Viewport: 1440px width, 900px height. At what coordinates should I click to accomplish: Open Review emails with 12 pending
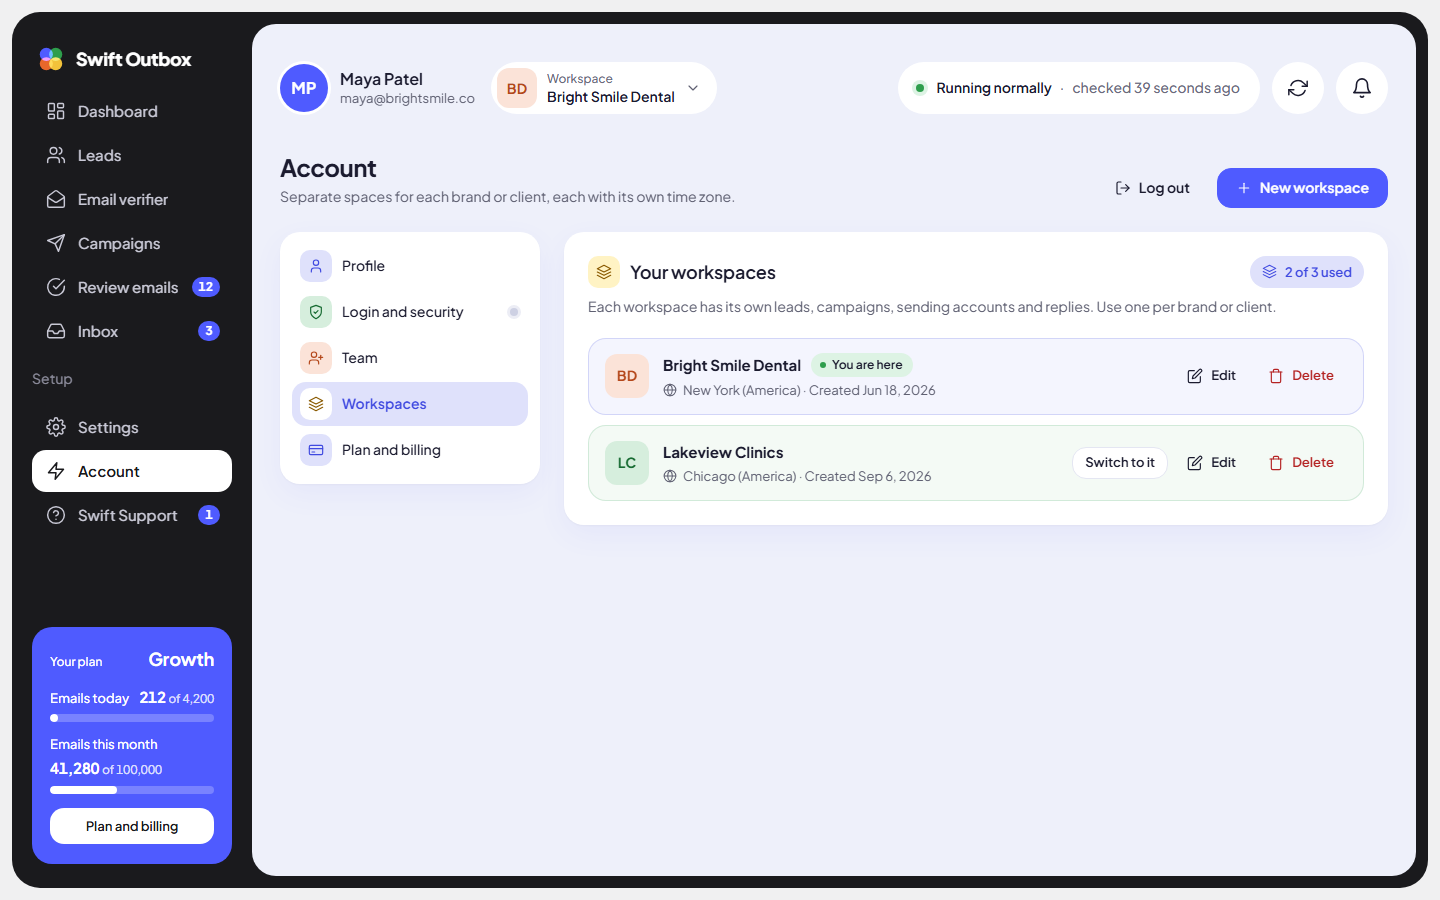(132, 287)
